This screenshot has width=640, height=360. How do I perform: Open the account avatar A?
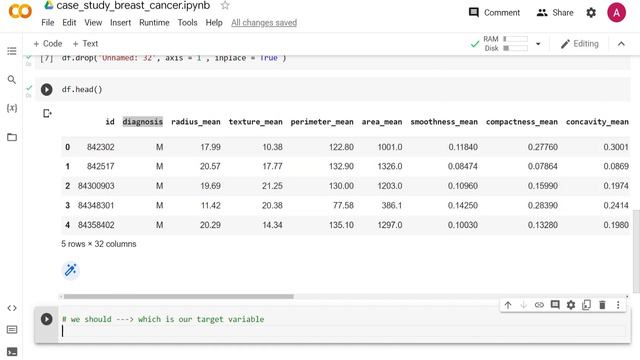click(x=616, y=13)
